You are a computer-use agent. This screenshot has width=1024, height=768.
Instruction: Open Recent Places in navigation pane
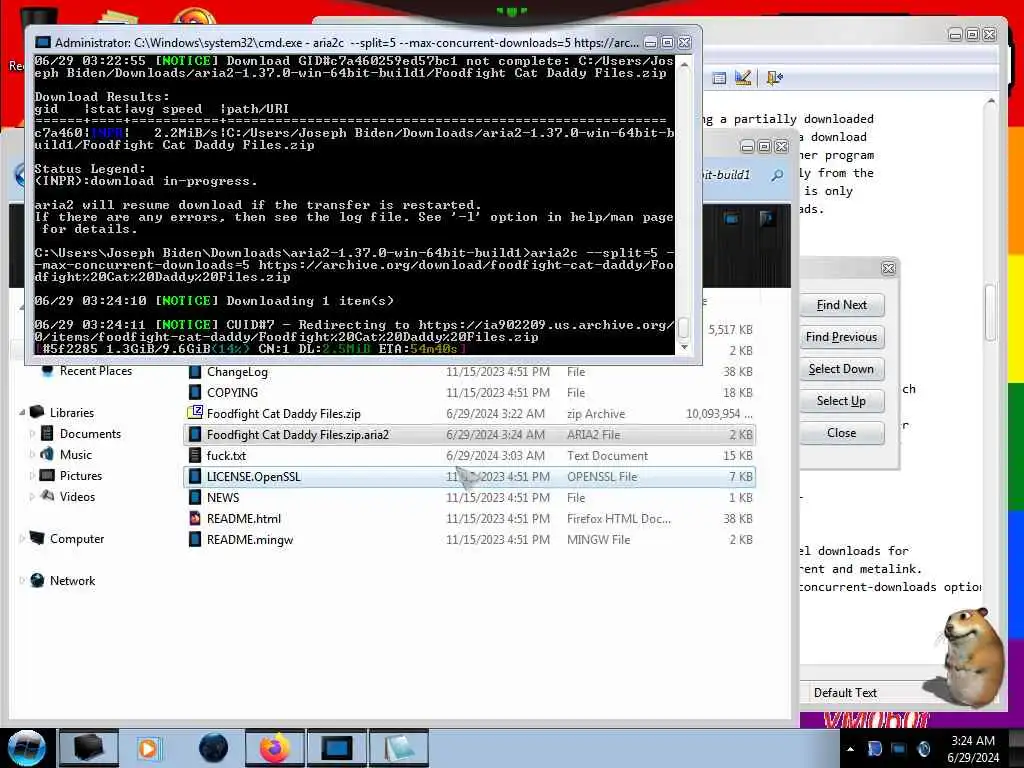tap(95, 371)
